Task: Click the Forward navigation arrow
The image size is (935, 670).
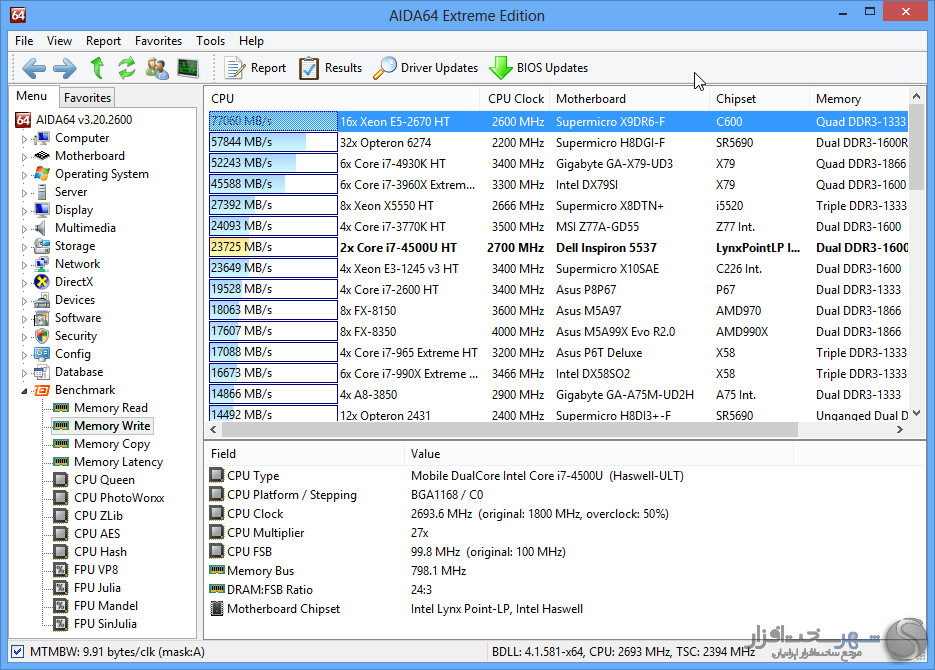Action: pyautogui.click(x=65, y=68)
